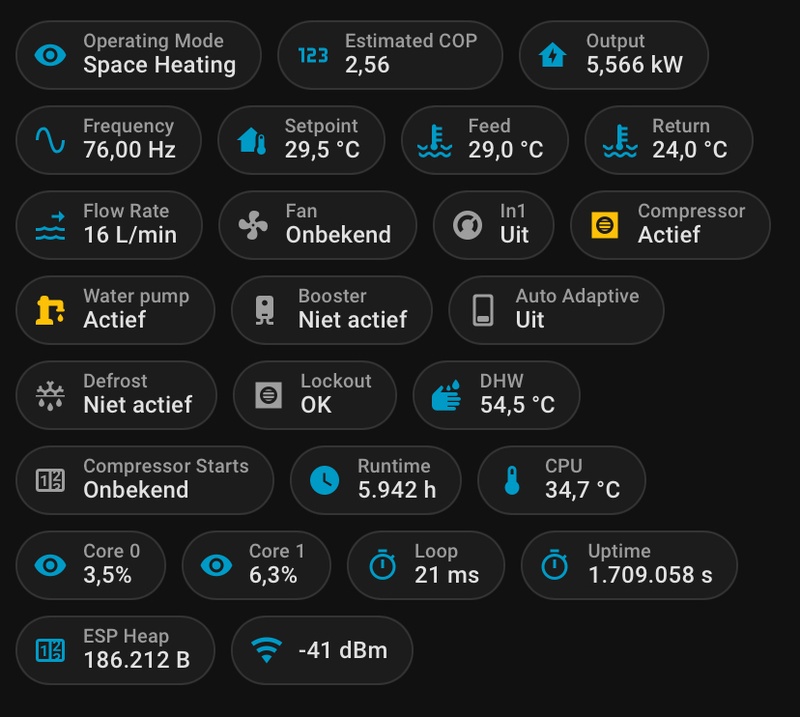The height and width of the screenshot is (717, 800).
Task: Open the Lockout status badge
Action: click(x=314, y=396)
